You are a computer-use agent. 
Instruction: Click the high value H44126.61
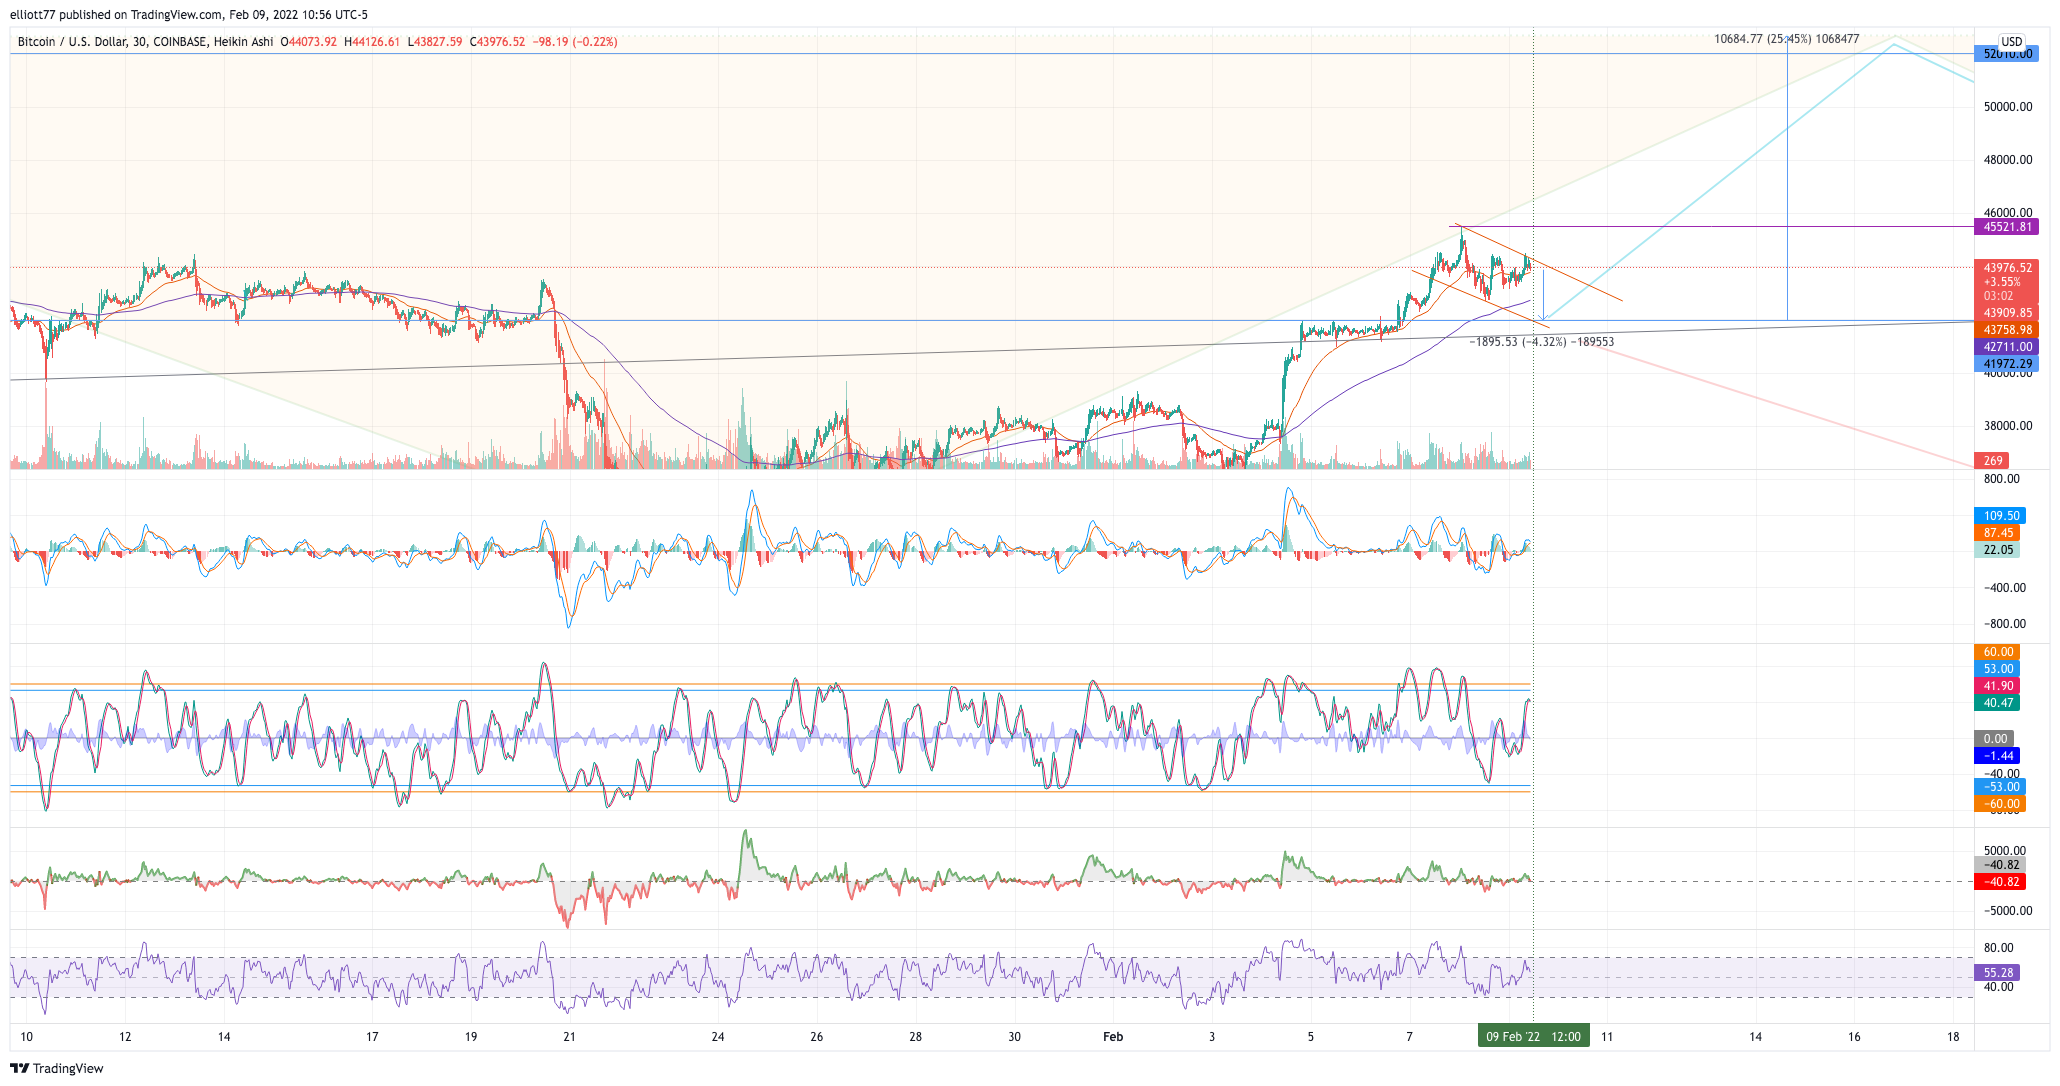pos(372,42)
